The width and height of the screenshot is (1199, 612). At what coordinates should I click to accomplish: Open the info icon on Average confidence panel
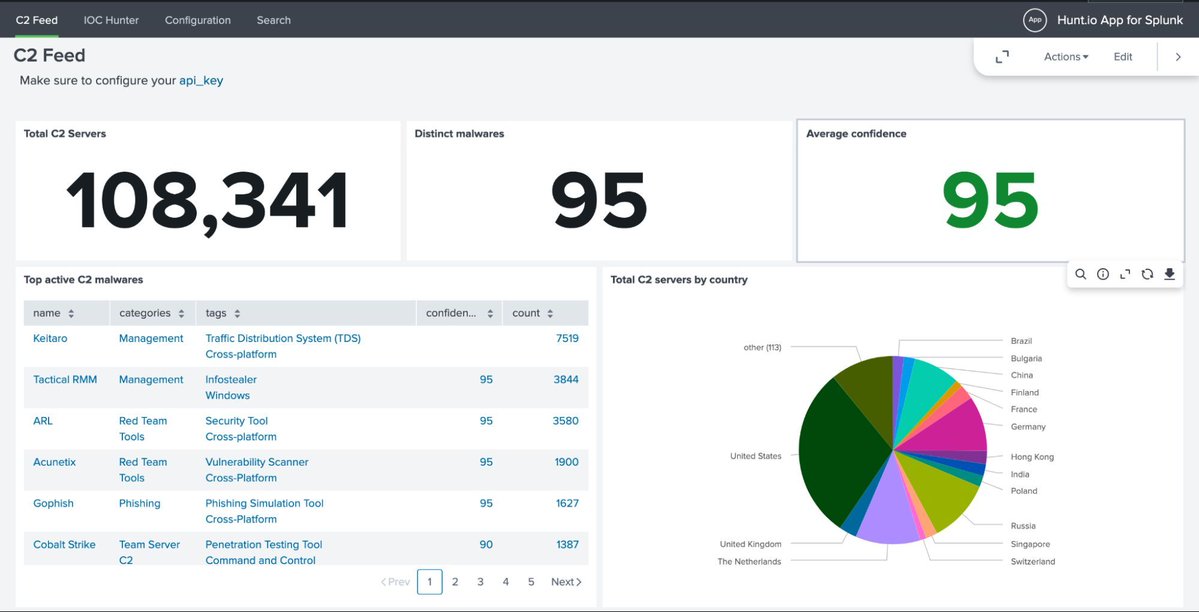coord(1102,273)
